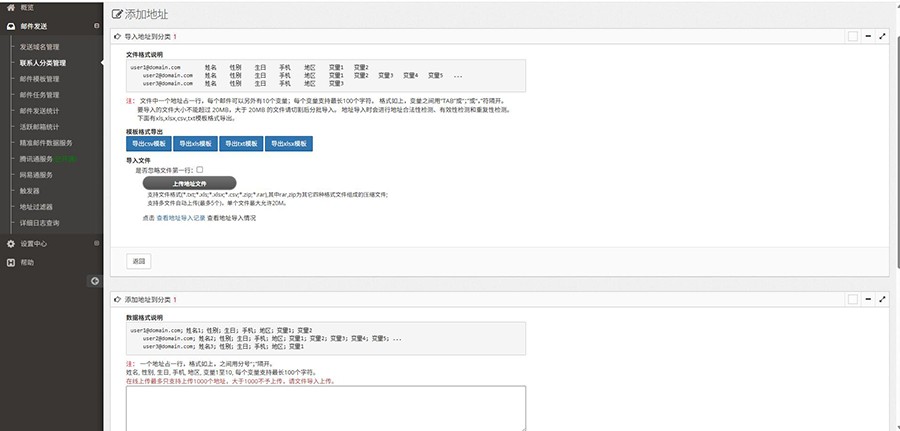Open 网易通服务 menu item
The height and width of the screenshot is (431, 900).
coord(36,175)
